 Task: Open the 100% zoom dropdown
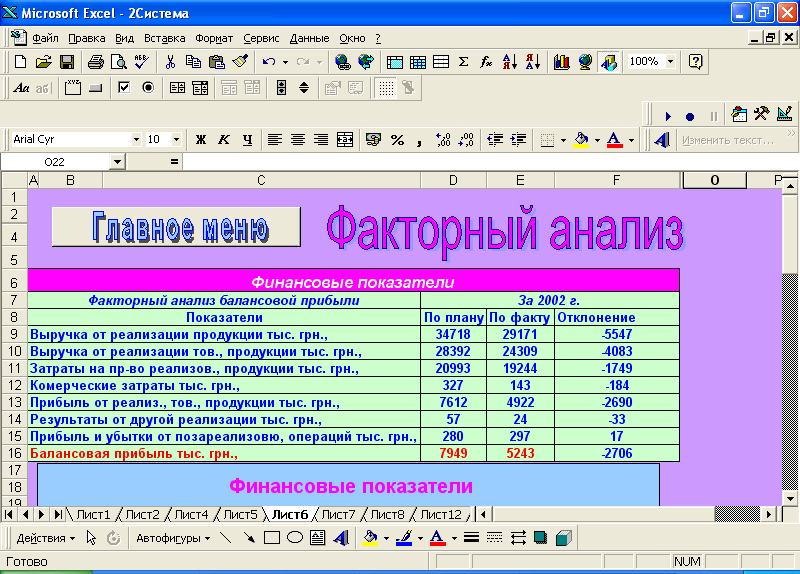coord(670,62)
